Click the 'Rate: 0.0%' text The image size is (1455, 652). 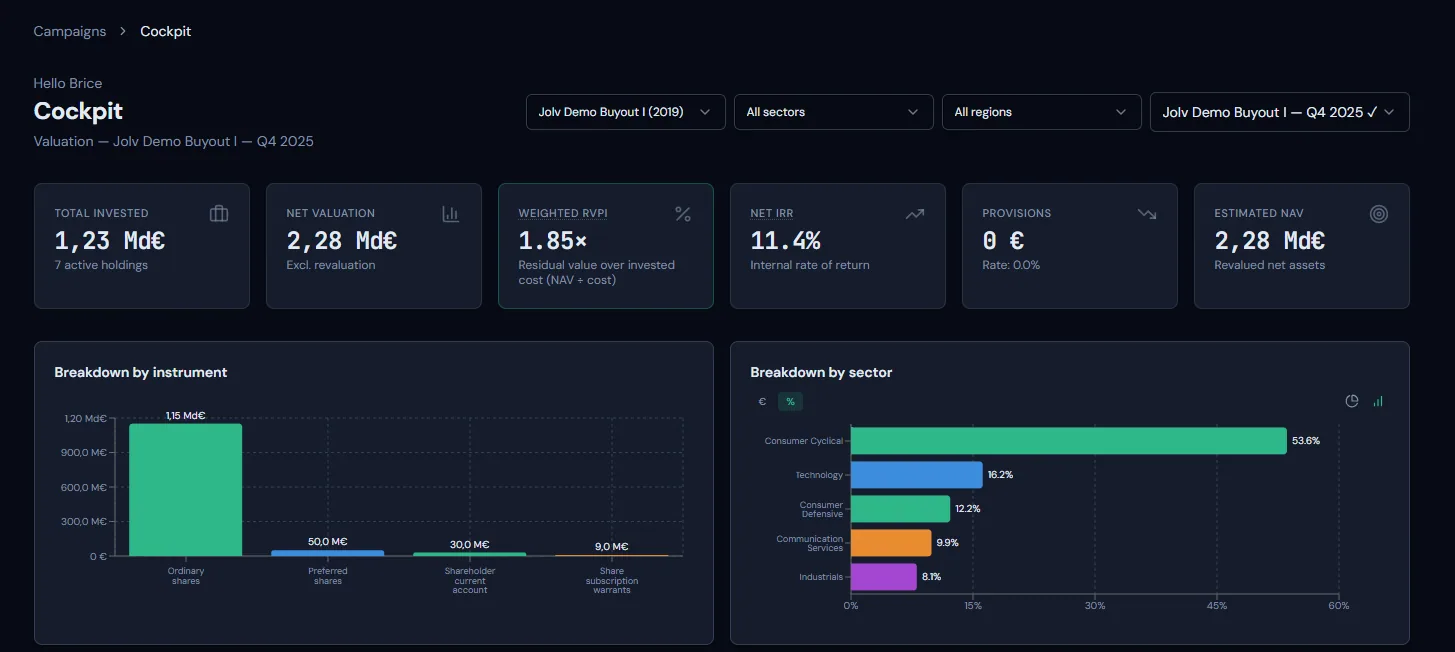(x=1011, y=265)
